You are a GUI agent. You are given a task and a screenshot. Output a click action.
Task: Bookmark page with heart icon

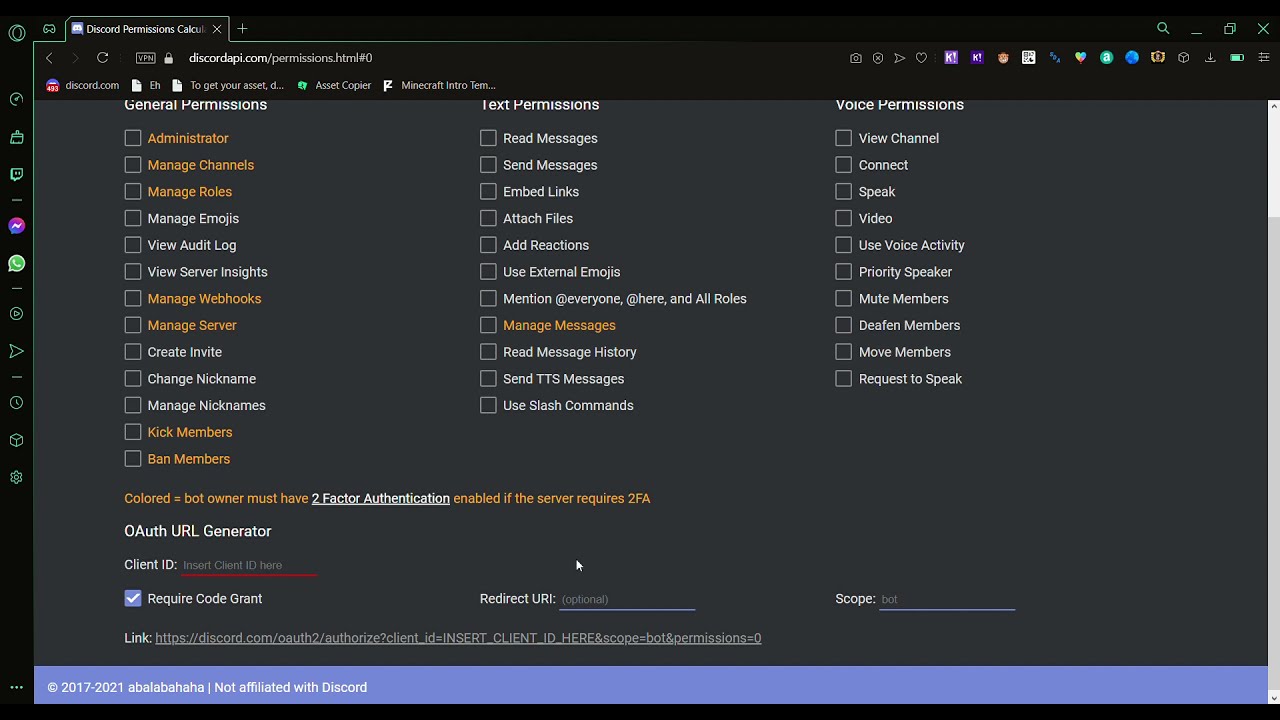922,58
